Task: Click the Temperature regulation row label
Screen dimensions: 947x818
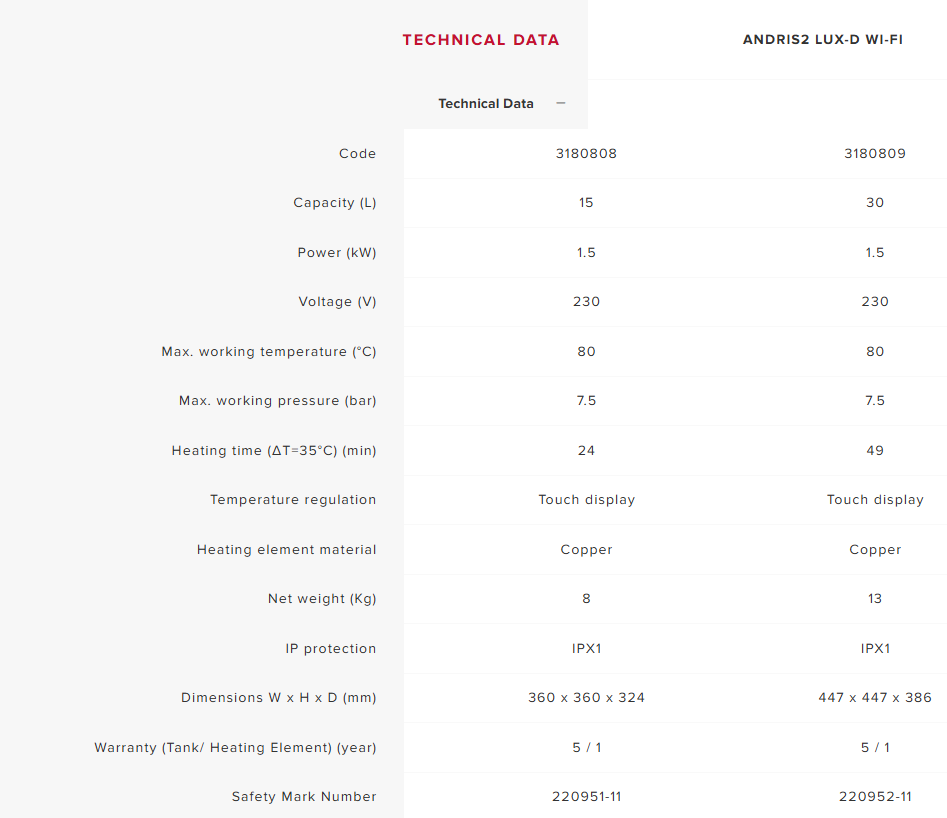Action: coord(293,500)
